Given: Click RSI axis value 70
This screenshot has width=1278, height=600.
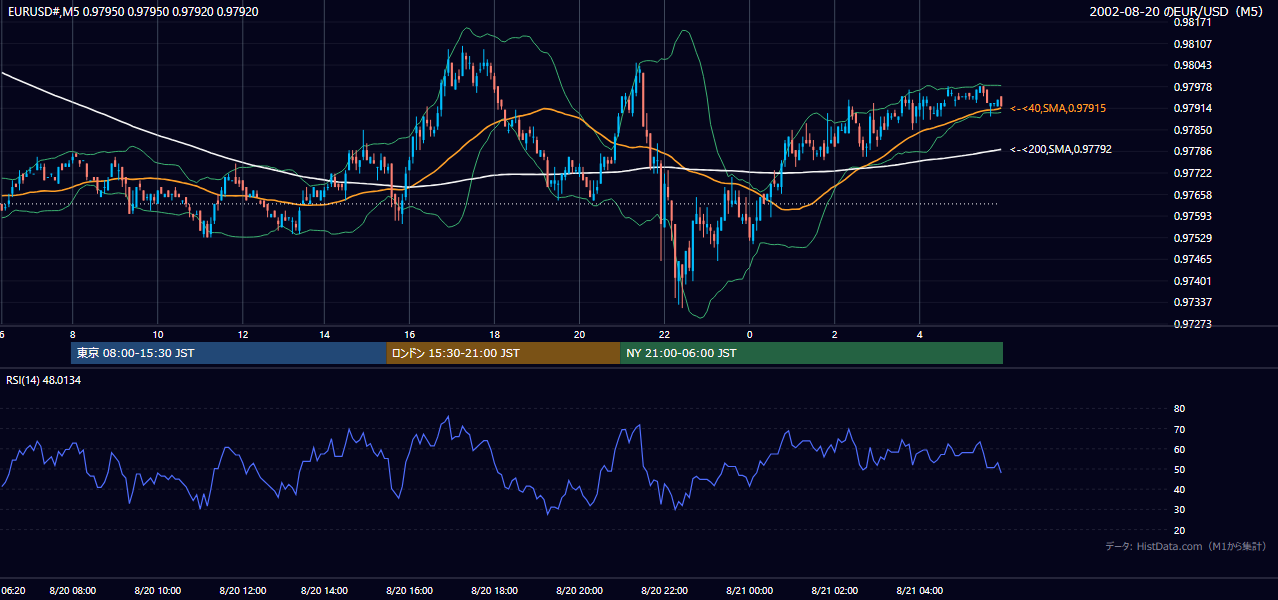Looking at the screenshot, I should (x=1179, y=429).
